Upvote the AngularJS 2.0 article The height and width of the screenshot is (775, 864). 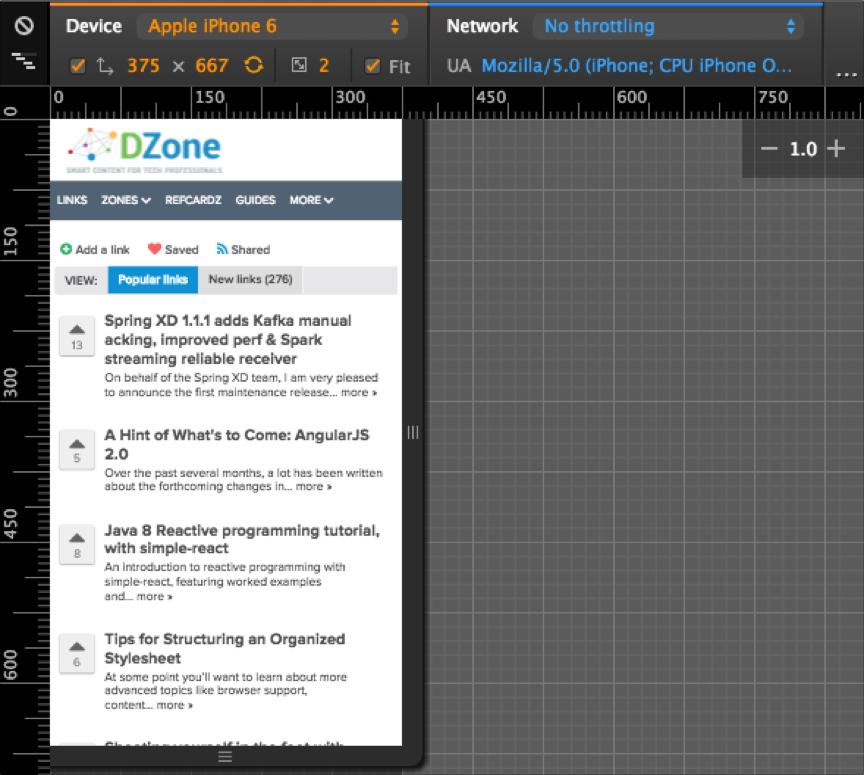(77, 450)
